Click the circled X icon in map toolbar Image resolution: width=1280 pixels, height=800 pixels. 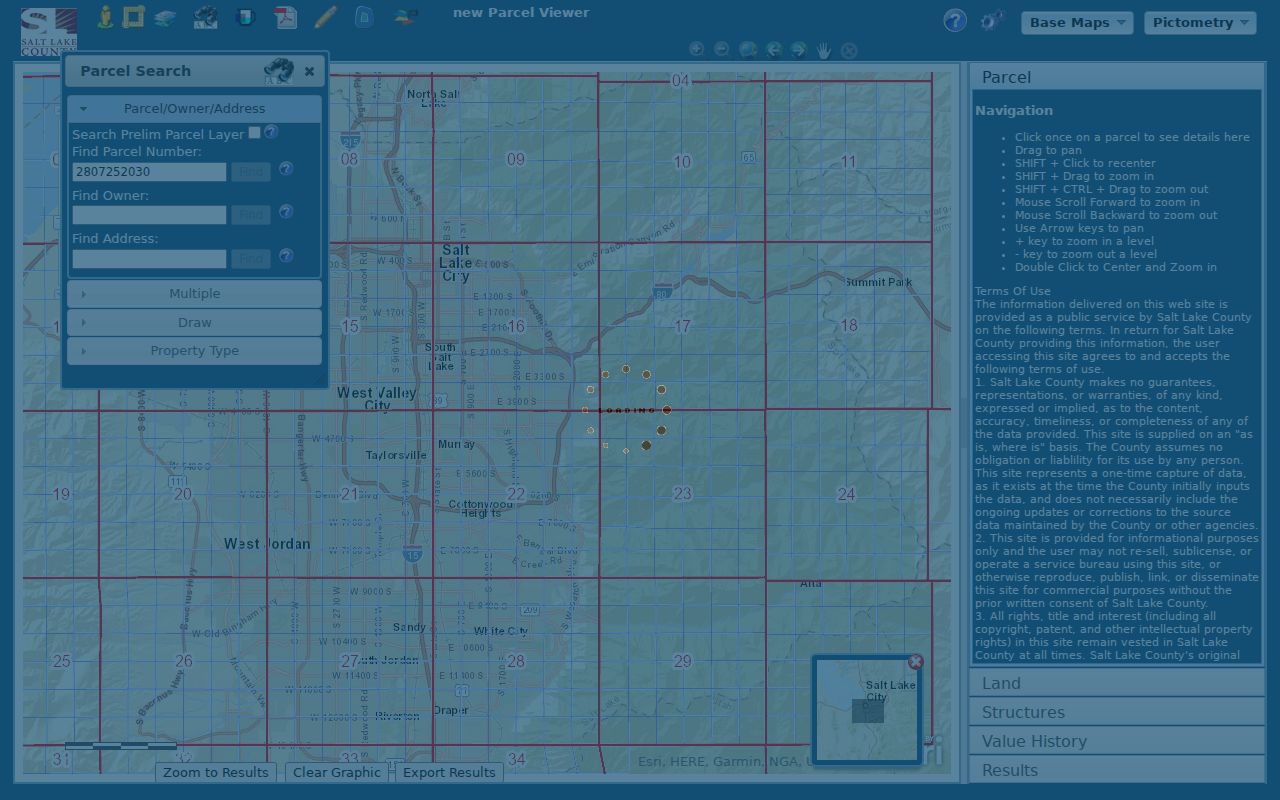(x=849, y=50)
